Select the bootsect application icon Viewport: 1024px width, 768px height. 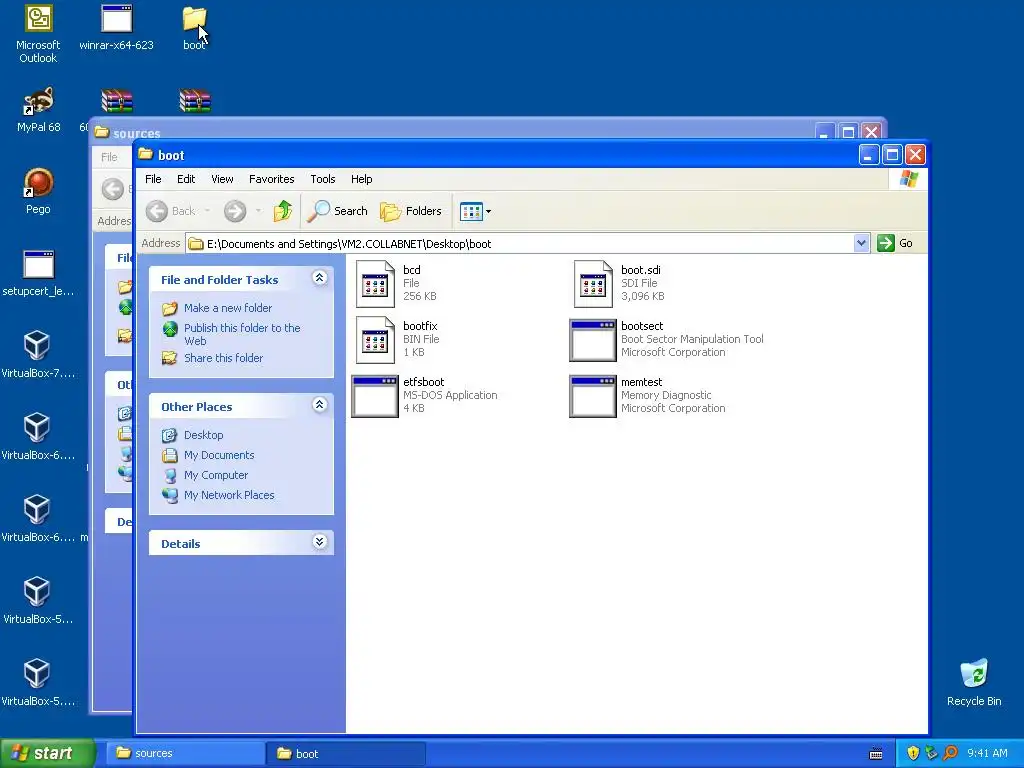click(x=592, y=340)
